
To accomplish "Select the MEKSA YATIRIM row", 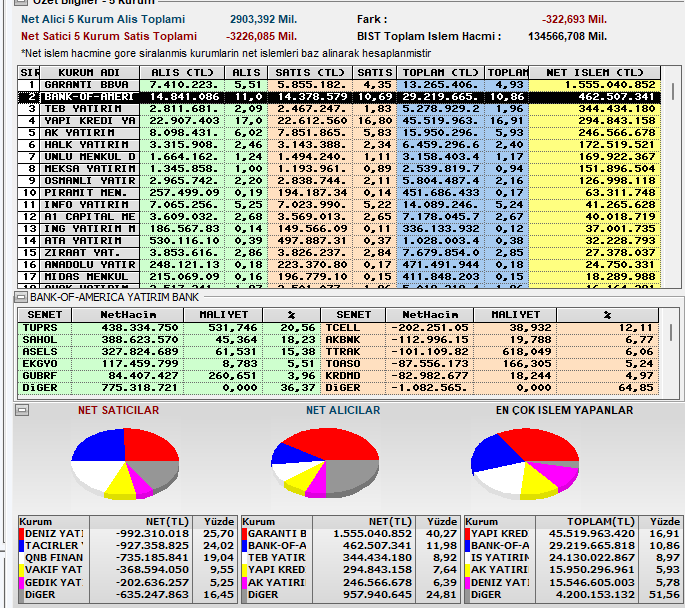I will click(339, 169).
